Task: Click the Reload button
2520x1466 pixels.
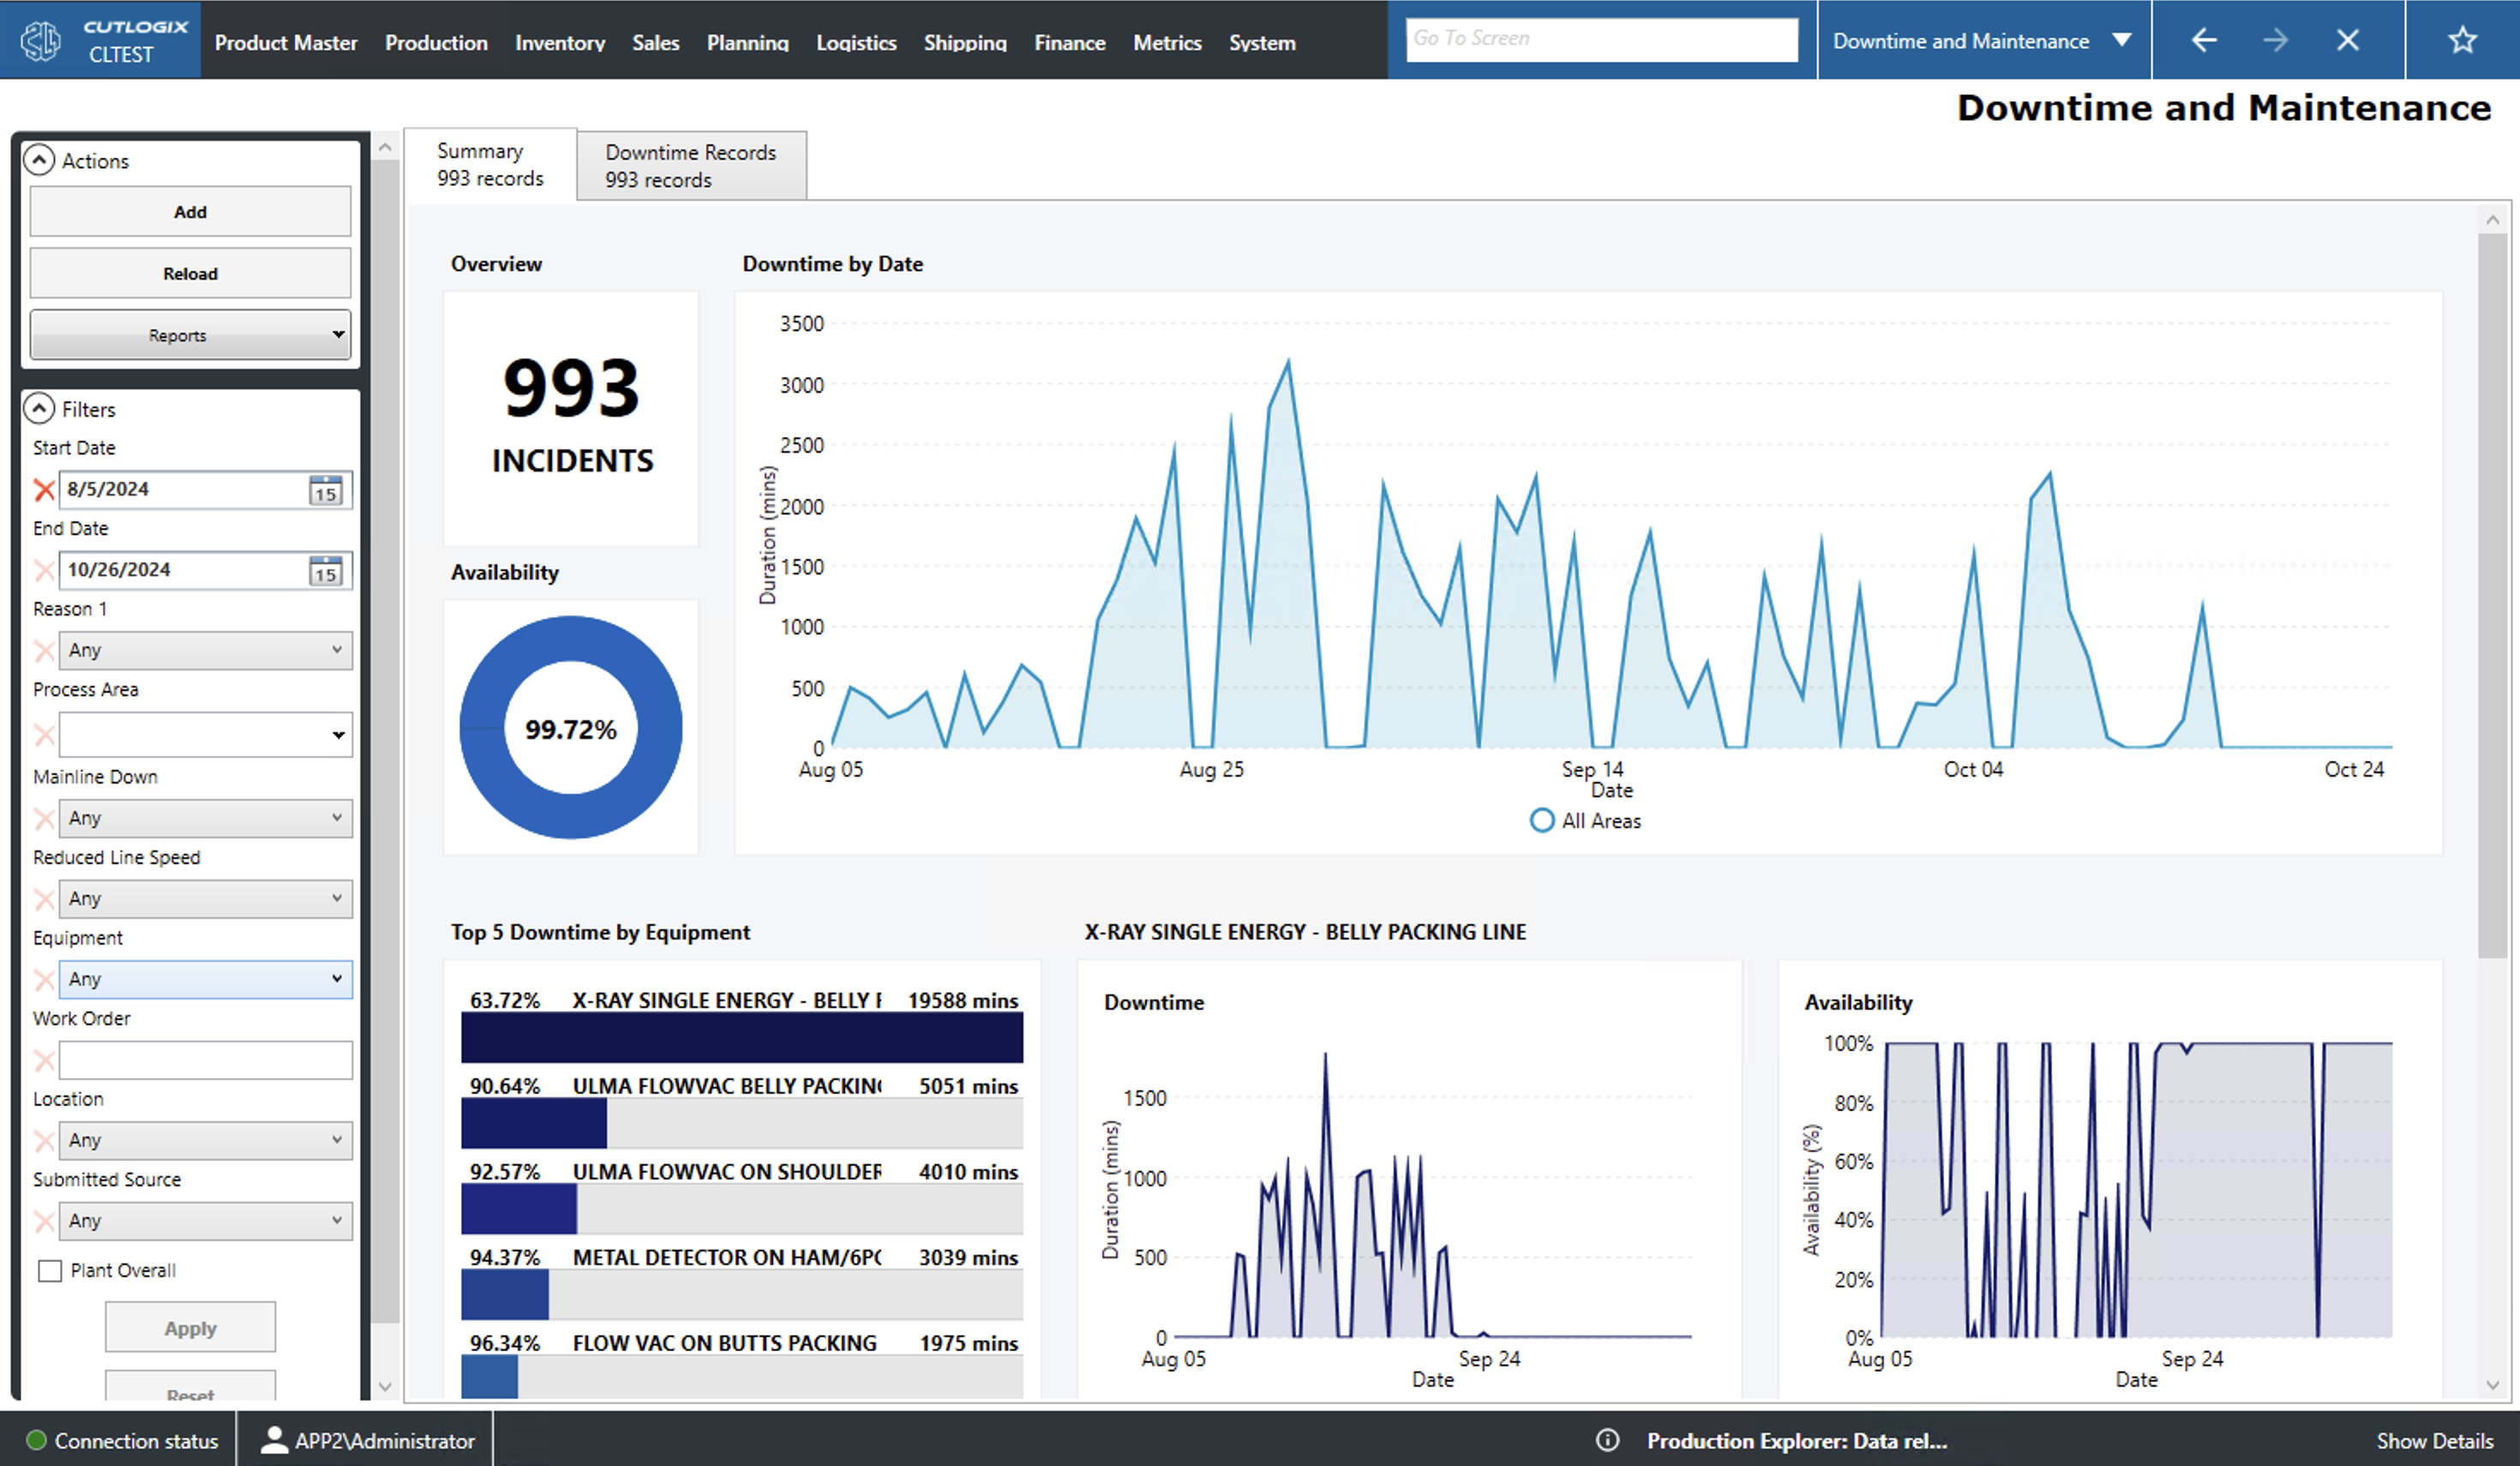Action: coord(190,273)
